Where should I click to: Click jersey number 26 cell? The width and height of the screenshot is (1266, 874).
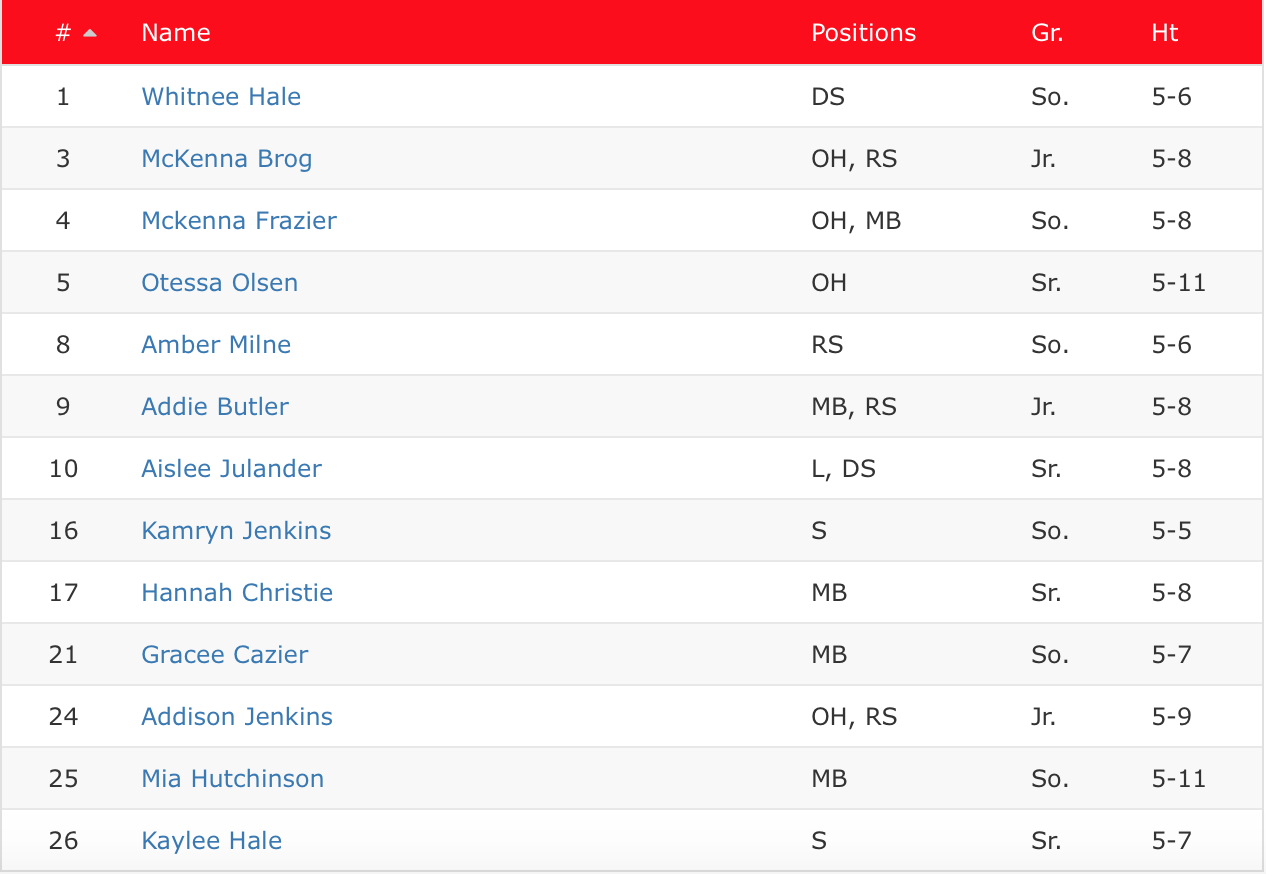63,841
